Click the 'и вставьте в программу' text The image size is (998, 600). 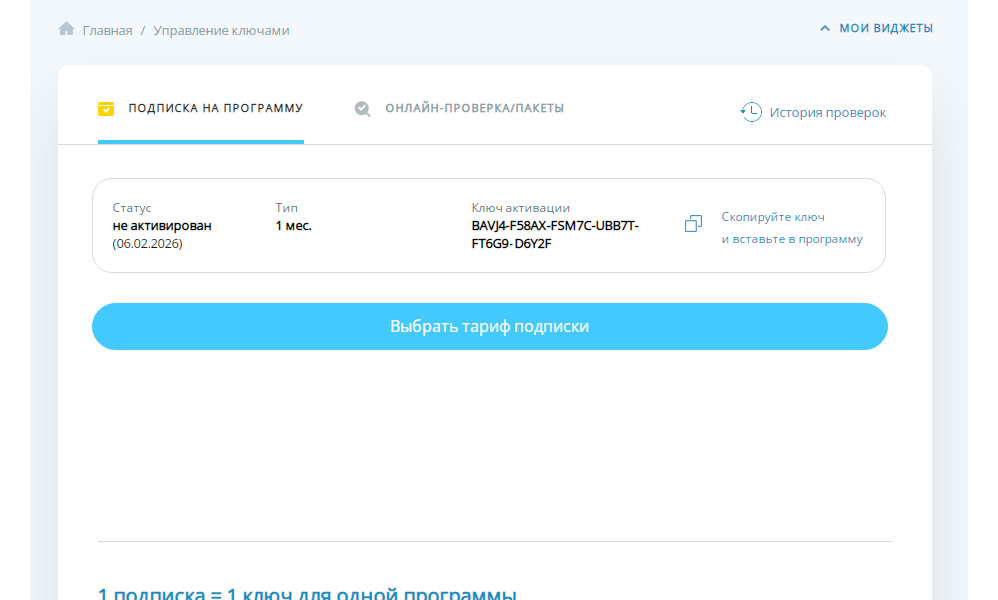click(x=791, y=239)
